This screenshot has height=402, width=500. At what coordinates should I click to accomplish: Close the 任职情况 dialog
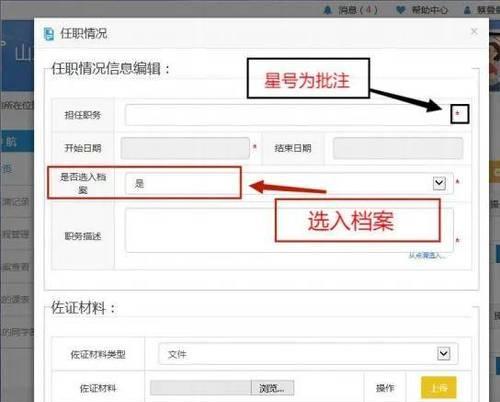coord(474,32)
